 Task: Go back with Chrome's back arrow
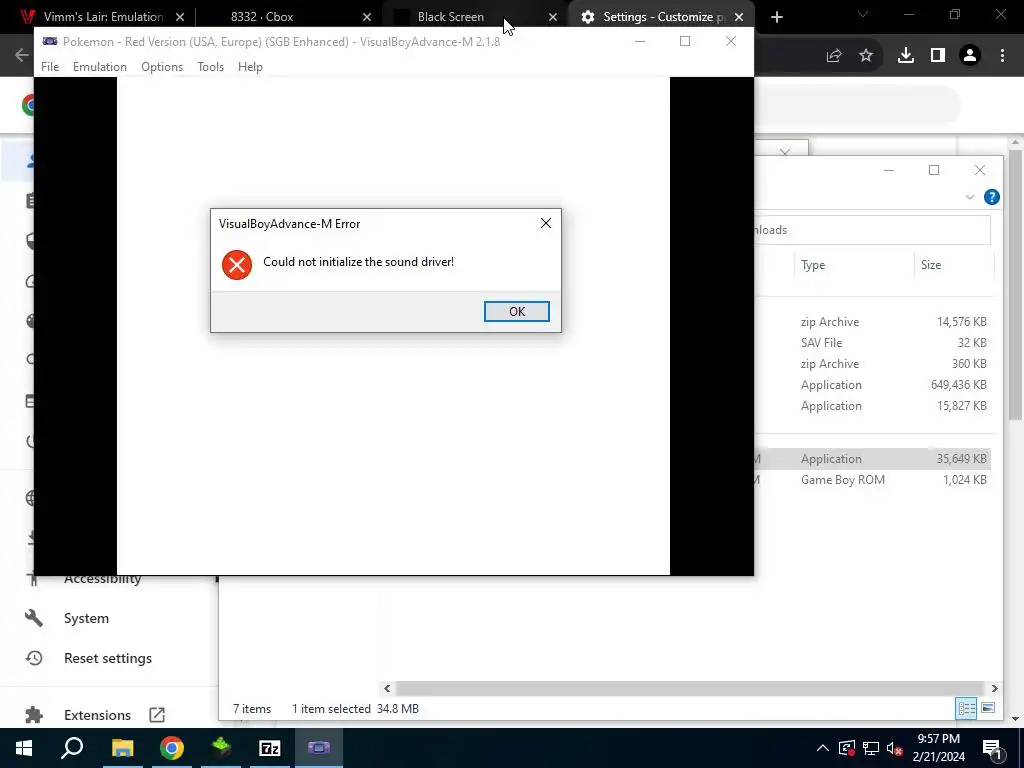tap(22, 55)
